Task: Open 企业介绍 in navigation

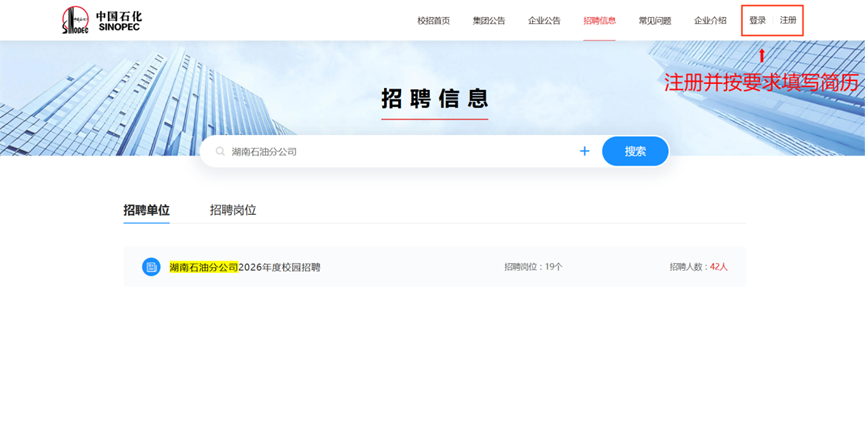Action: coord(710,21)
